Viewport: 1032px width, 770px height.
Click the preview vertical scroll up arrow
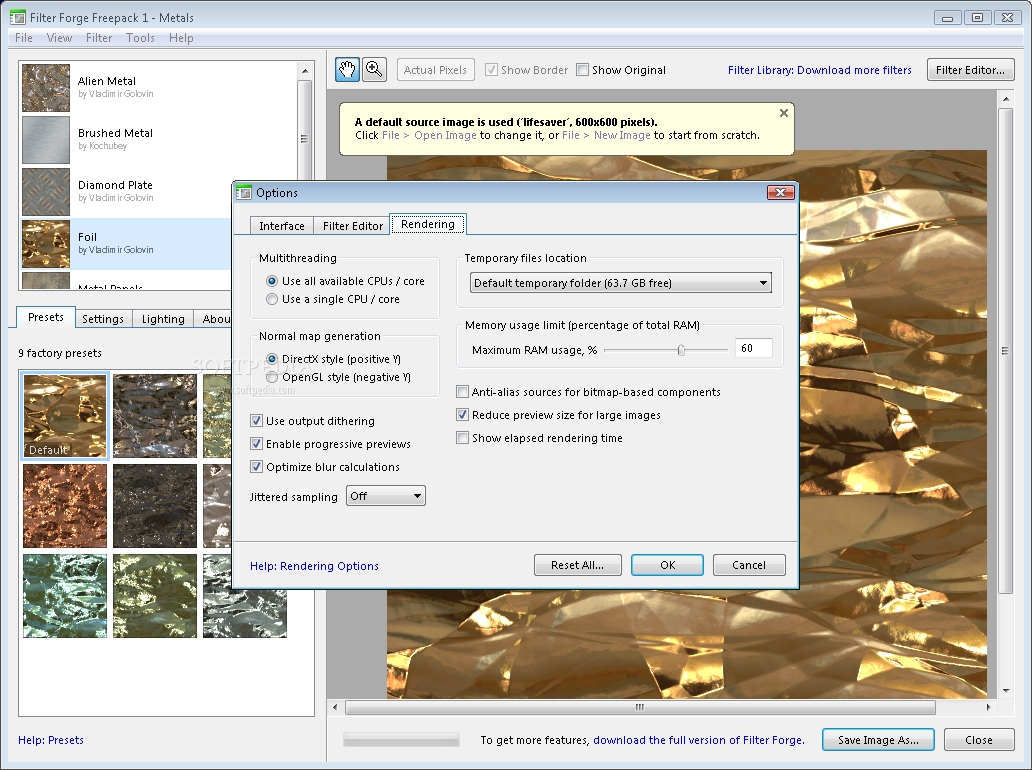[x=1006, y=99]
